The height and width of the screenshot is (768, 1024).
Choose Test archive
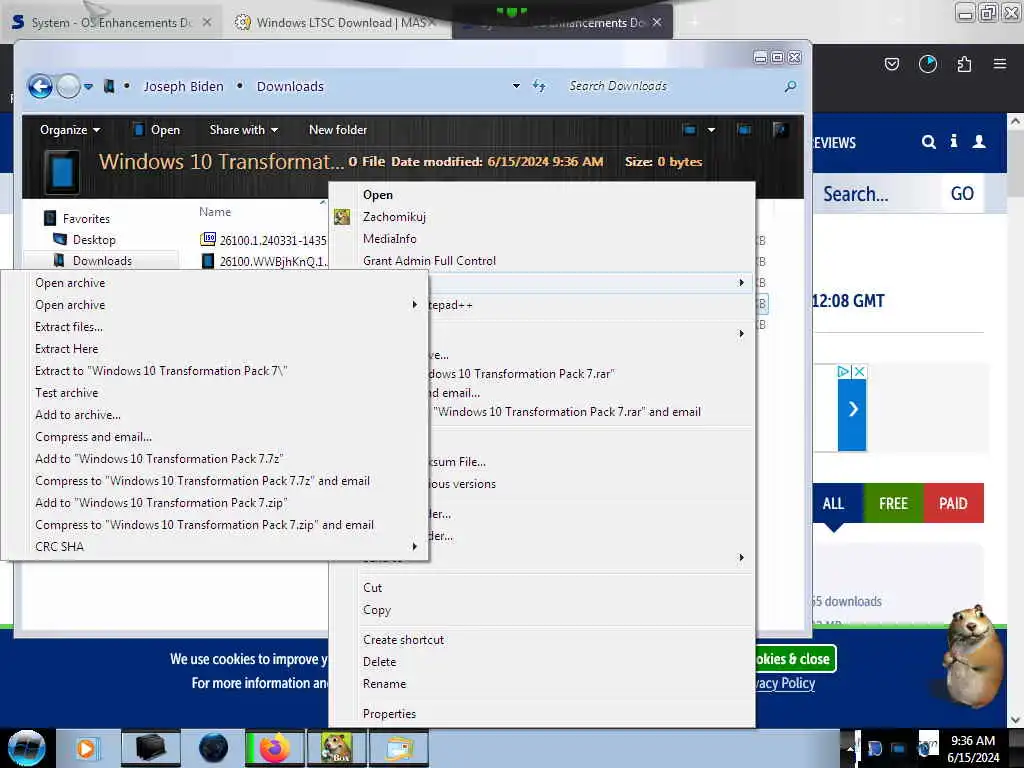click(214, 392)
